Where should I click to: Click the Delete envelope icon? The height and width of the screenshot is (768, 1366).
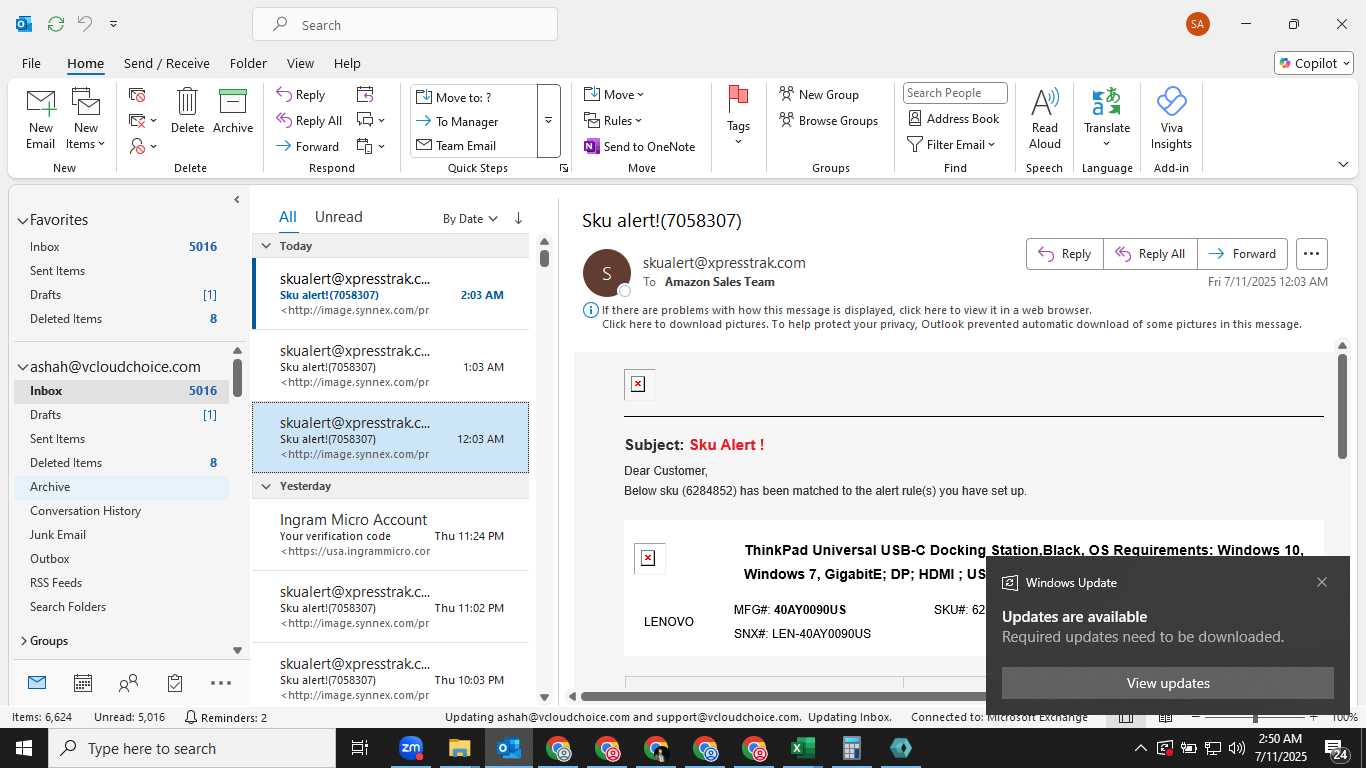coord(187,111)
